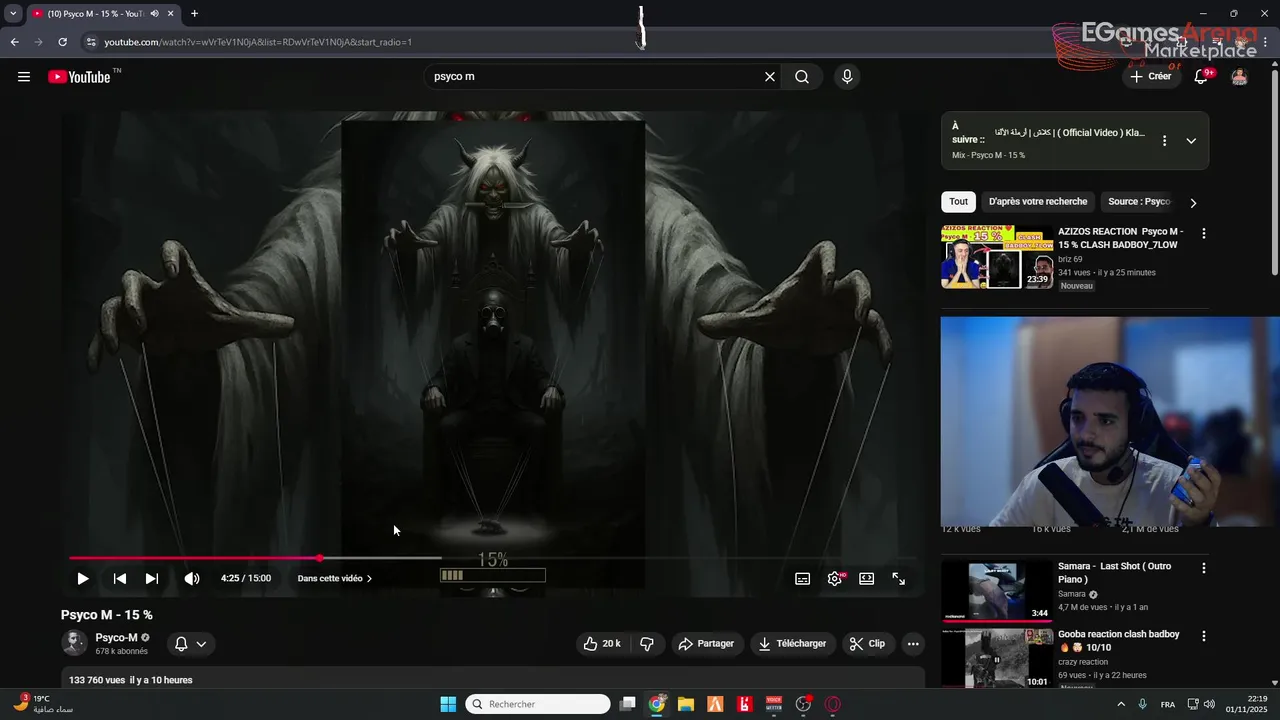
Task: Open the account avatar menu
Action: [1240, 77]
